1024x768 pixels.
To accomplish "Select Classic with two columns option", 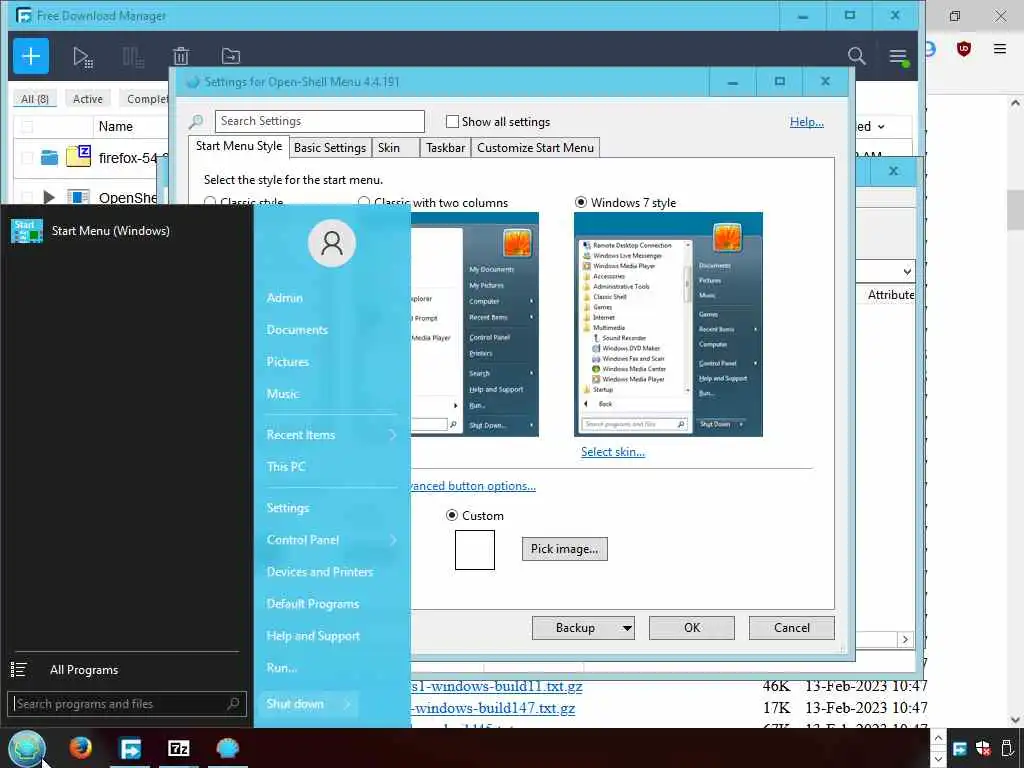I will [x=364, y=202].
